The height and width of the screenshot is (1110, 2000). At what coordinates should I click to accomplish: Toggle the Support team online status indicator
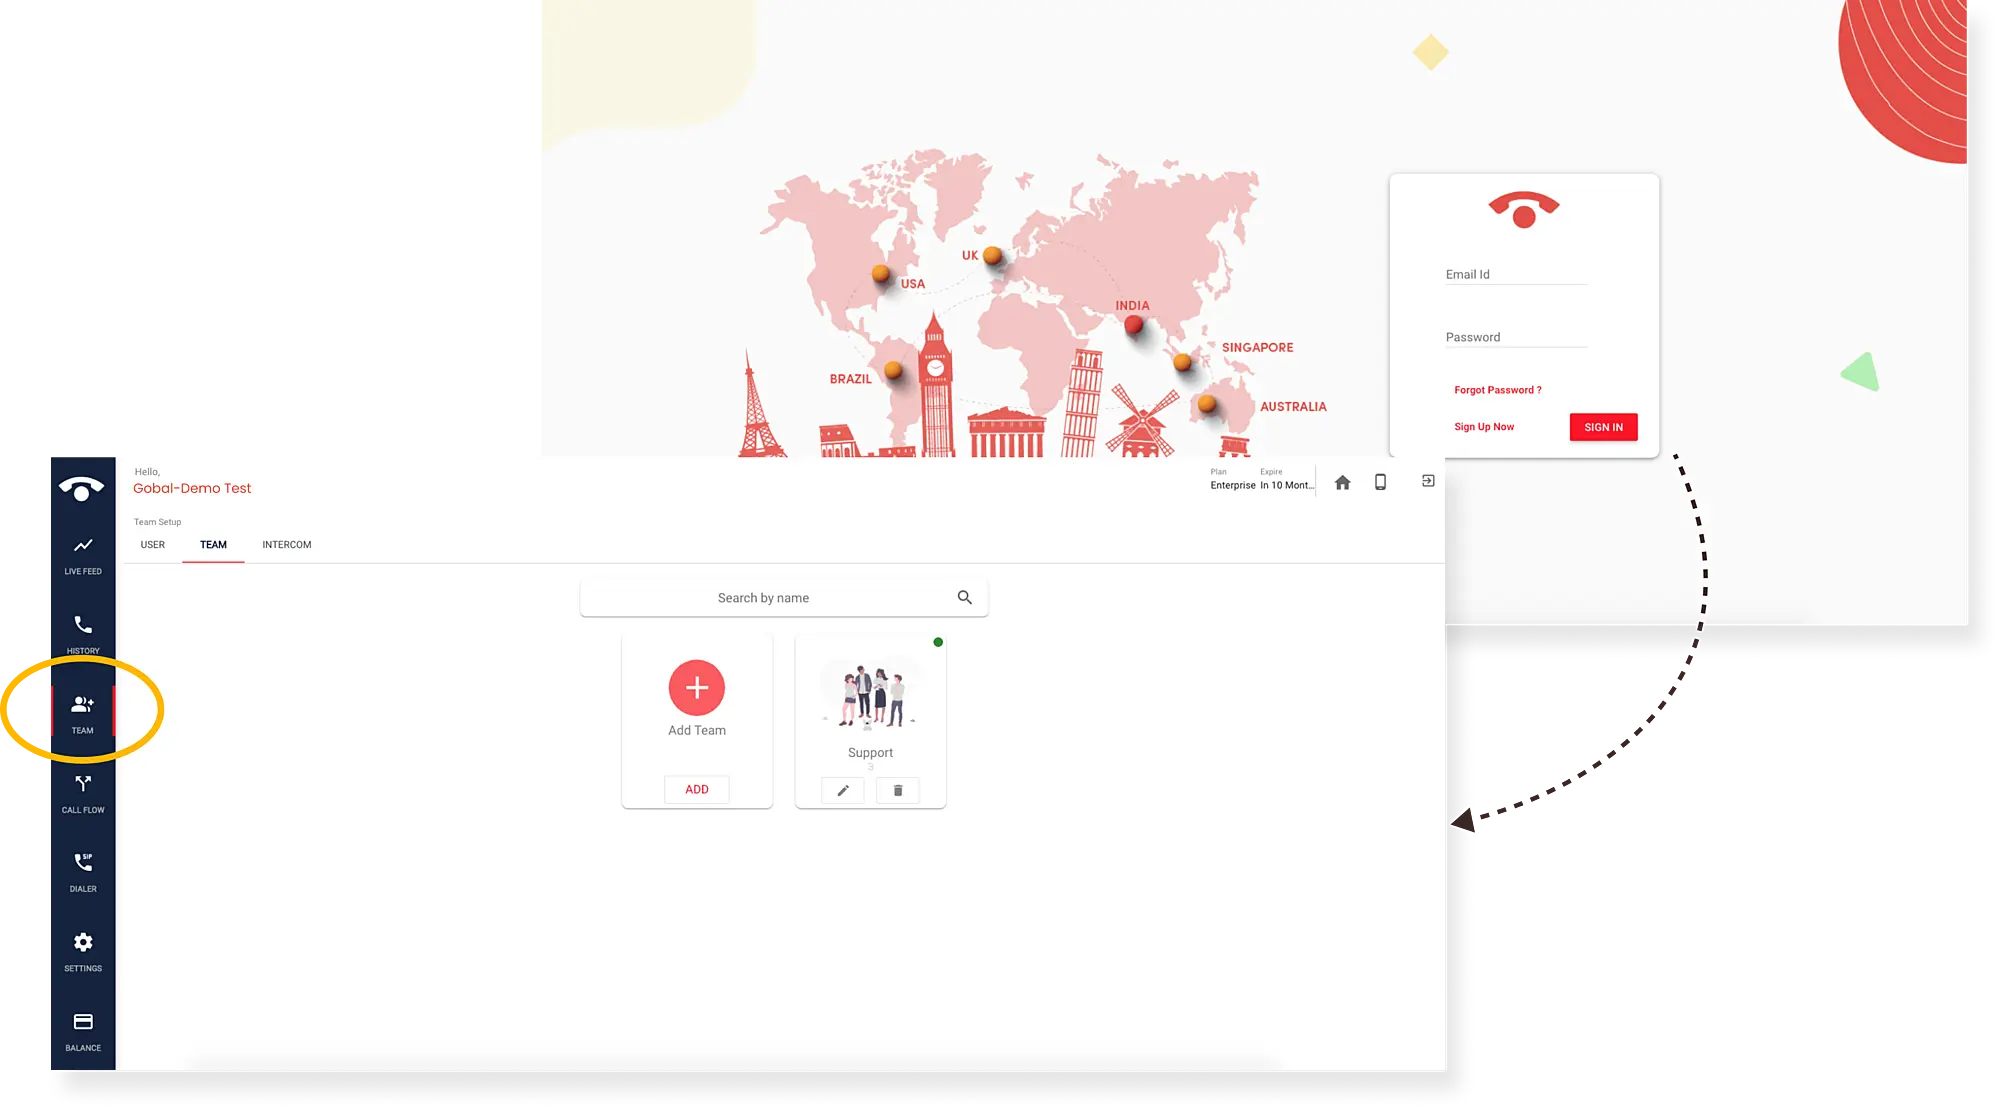[938, 642]
